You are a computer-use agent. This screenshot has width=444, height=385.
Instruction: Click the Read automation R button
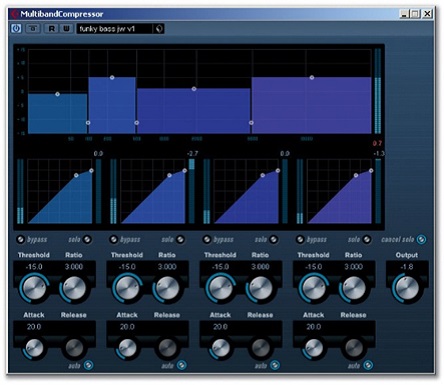tap(52, 29)
